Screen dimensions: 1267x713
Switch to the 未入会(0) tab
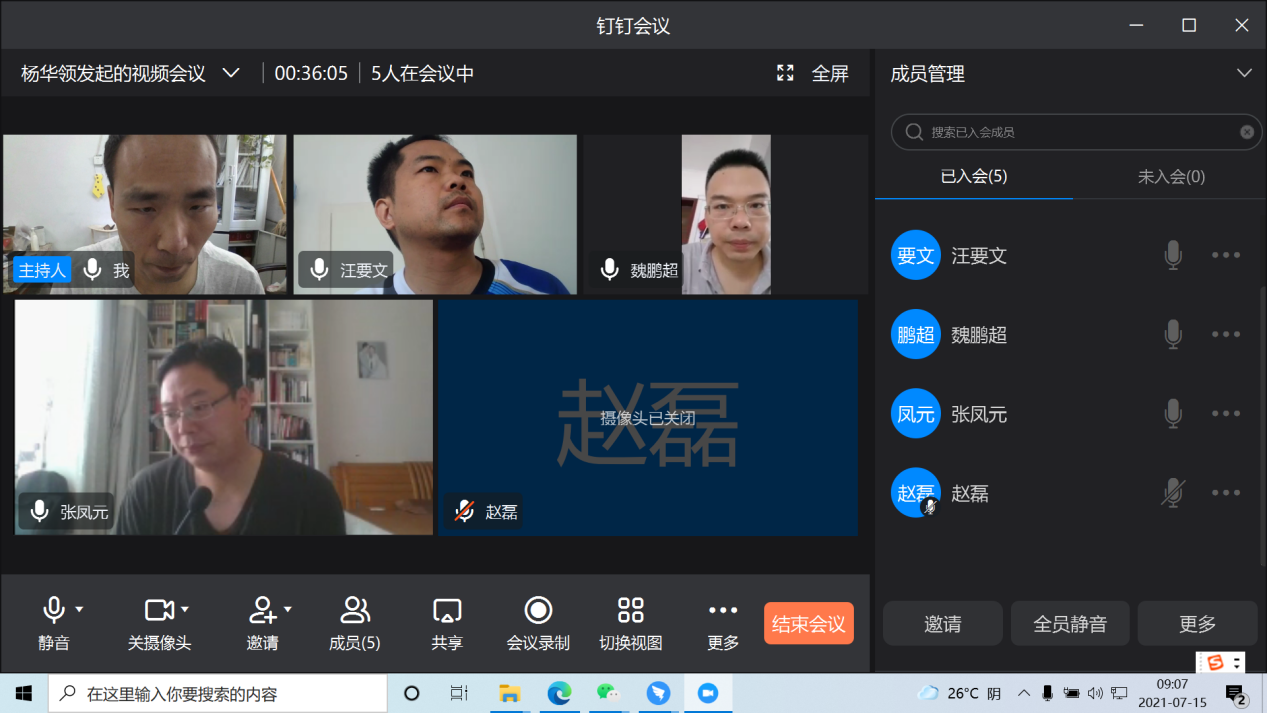click(x=1171, y=176)
